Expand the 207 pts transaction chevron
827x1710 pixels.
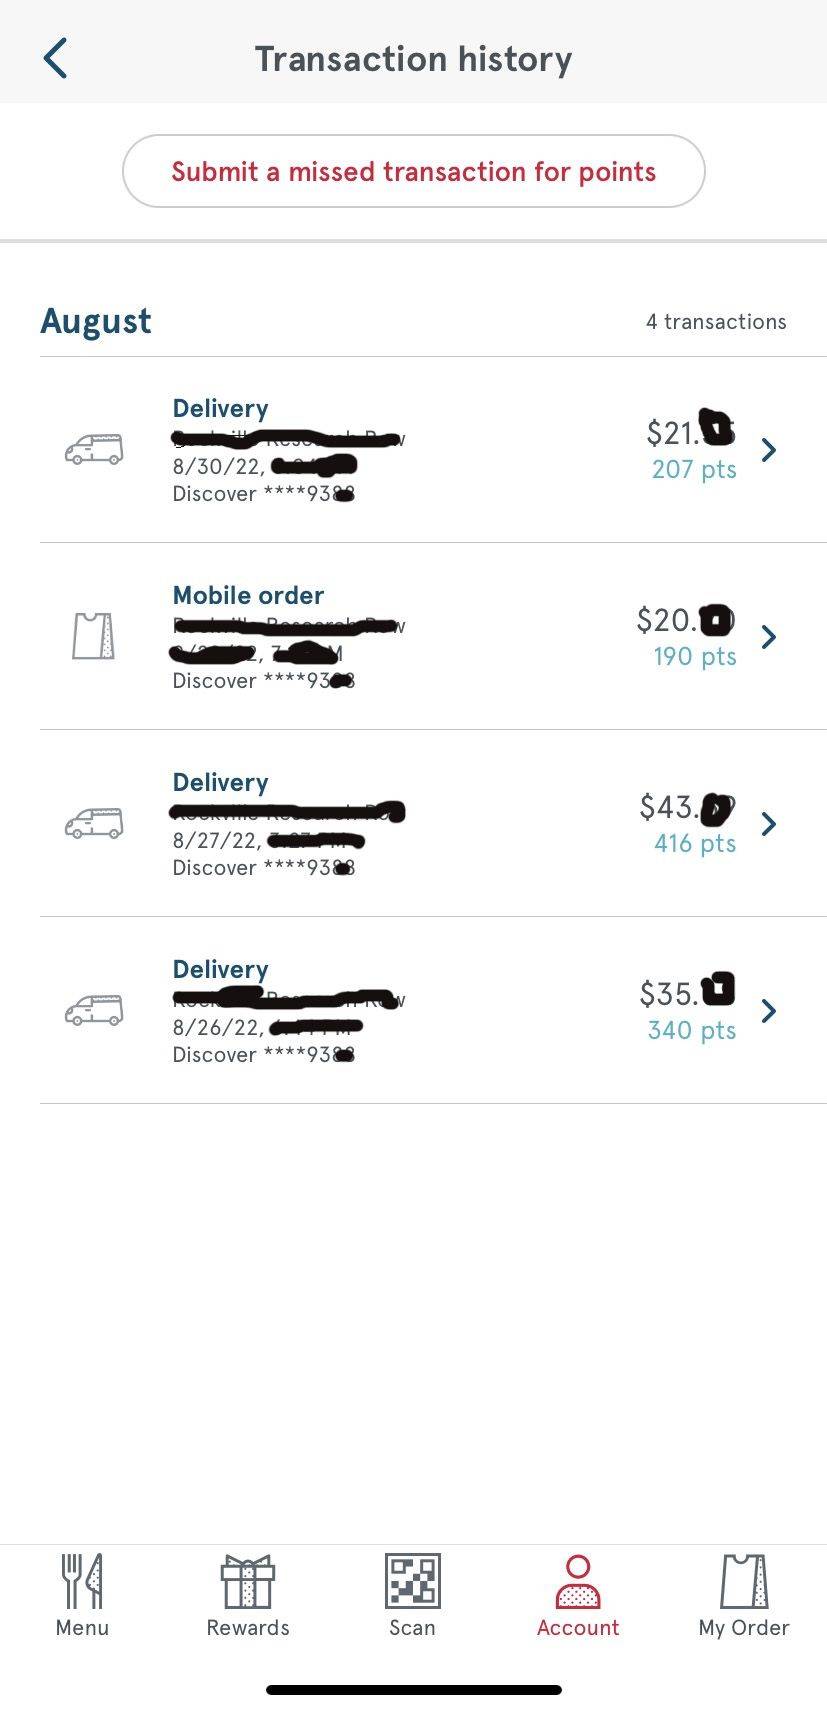tap(768, 450)
